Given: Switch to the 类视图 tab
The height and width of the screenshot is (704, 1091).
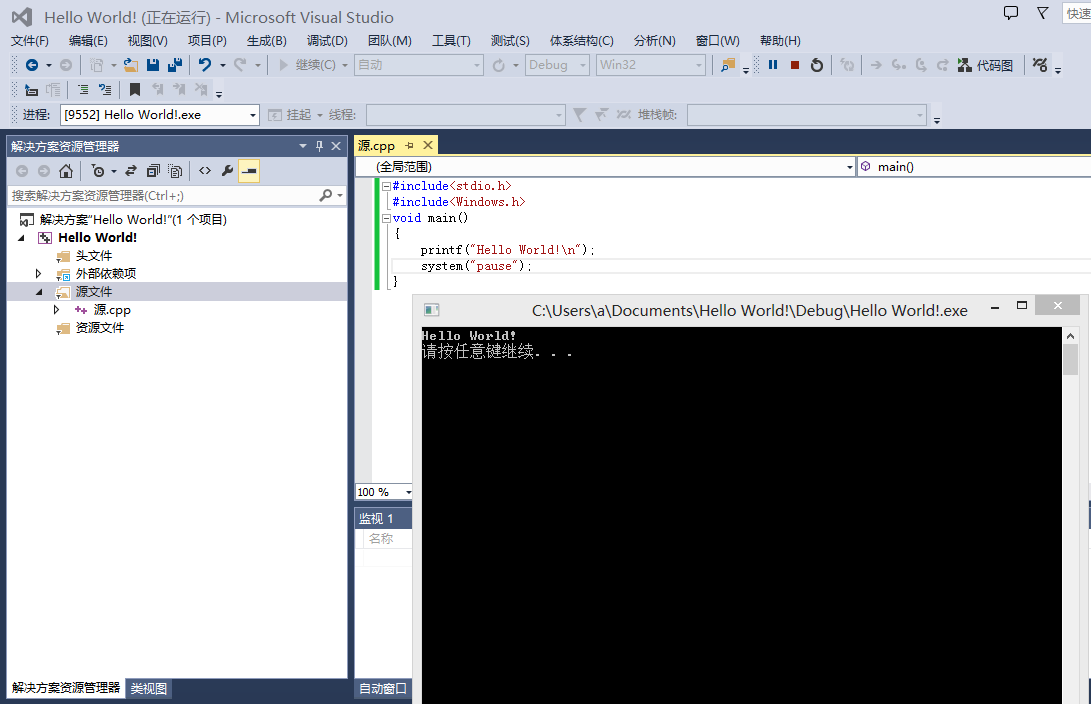Looking at the screenshot, I should (149, 689).
